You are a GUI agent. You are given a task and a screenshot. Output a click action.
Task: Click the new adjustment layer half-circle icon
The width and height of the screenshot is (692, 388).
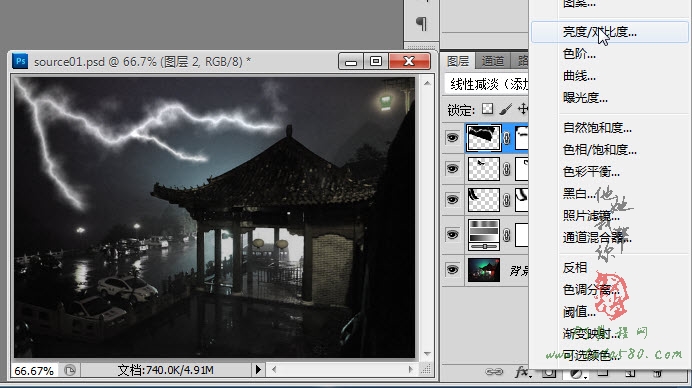coord(577,373)
